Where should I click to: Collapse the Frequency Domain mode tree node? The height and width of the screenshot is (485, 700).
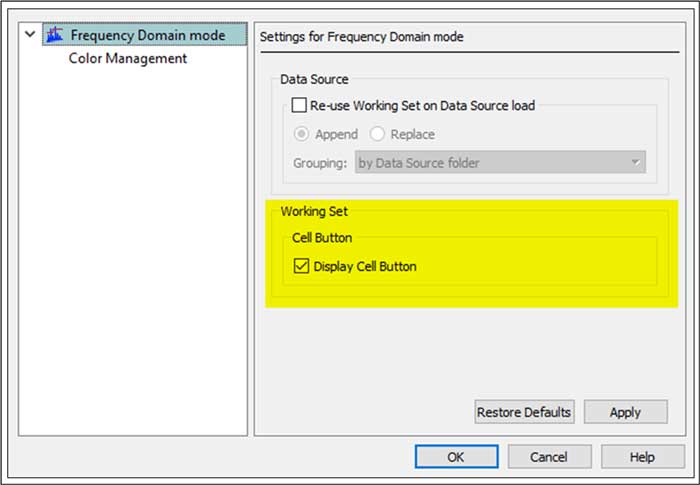tap(30, 34)
